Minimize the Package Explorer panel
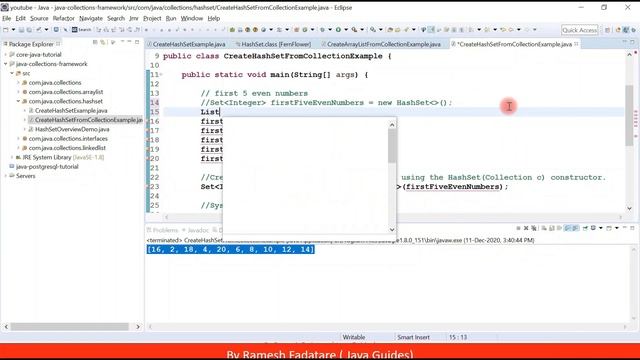The width and height of the screenshot is (640, 360). [x=129, y=42]
